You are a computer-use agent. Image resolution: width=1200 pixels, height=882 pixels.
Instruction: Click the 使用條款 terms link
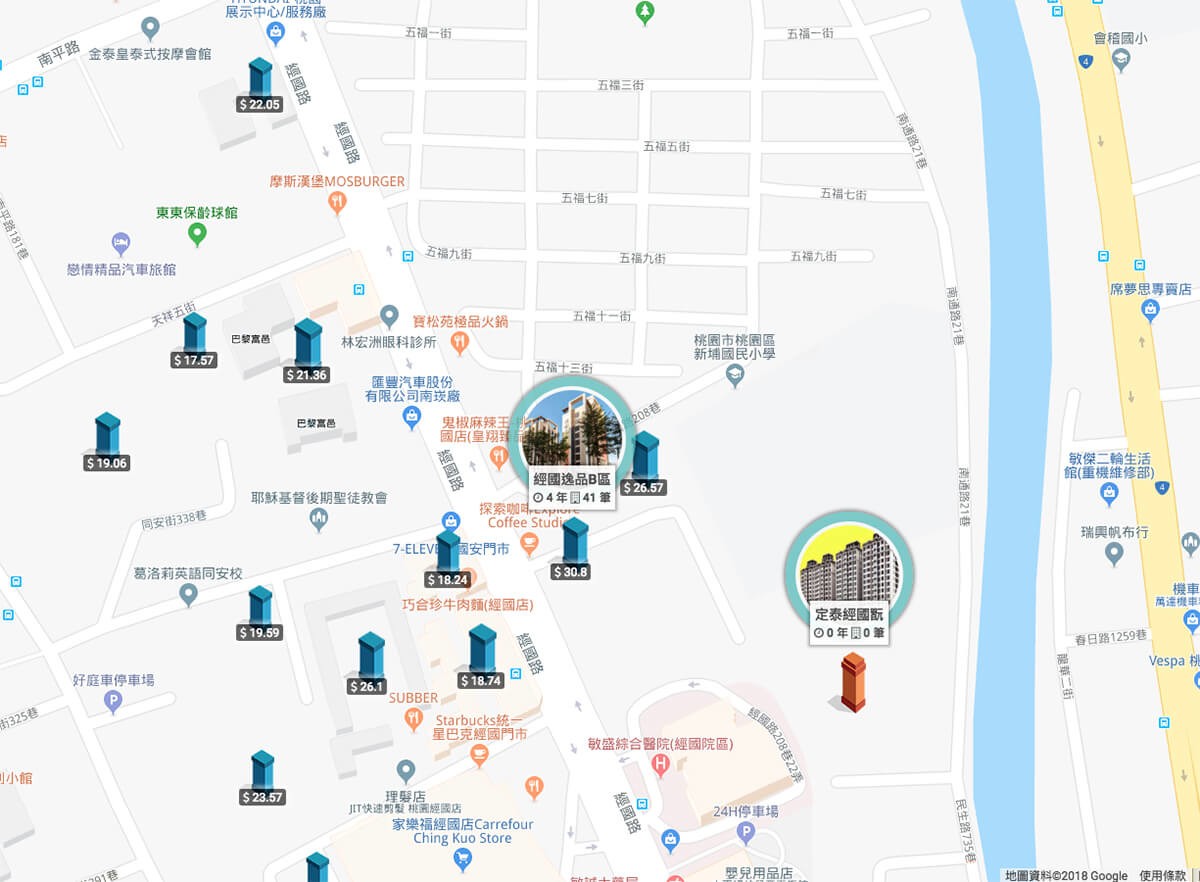(1162, 875)
